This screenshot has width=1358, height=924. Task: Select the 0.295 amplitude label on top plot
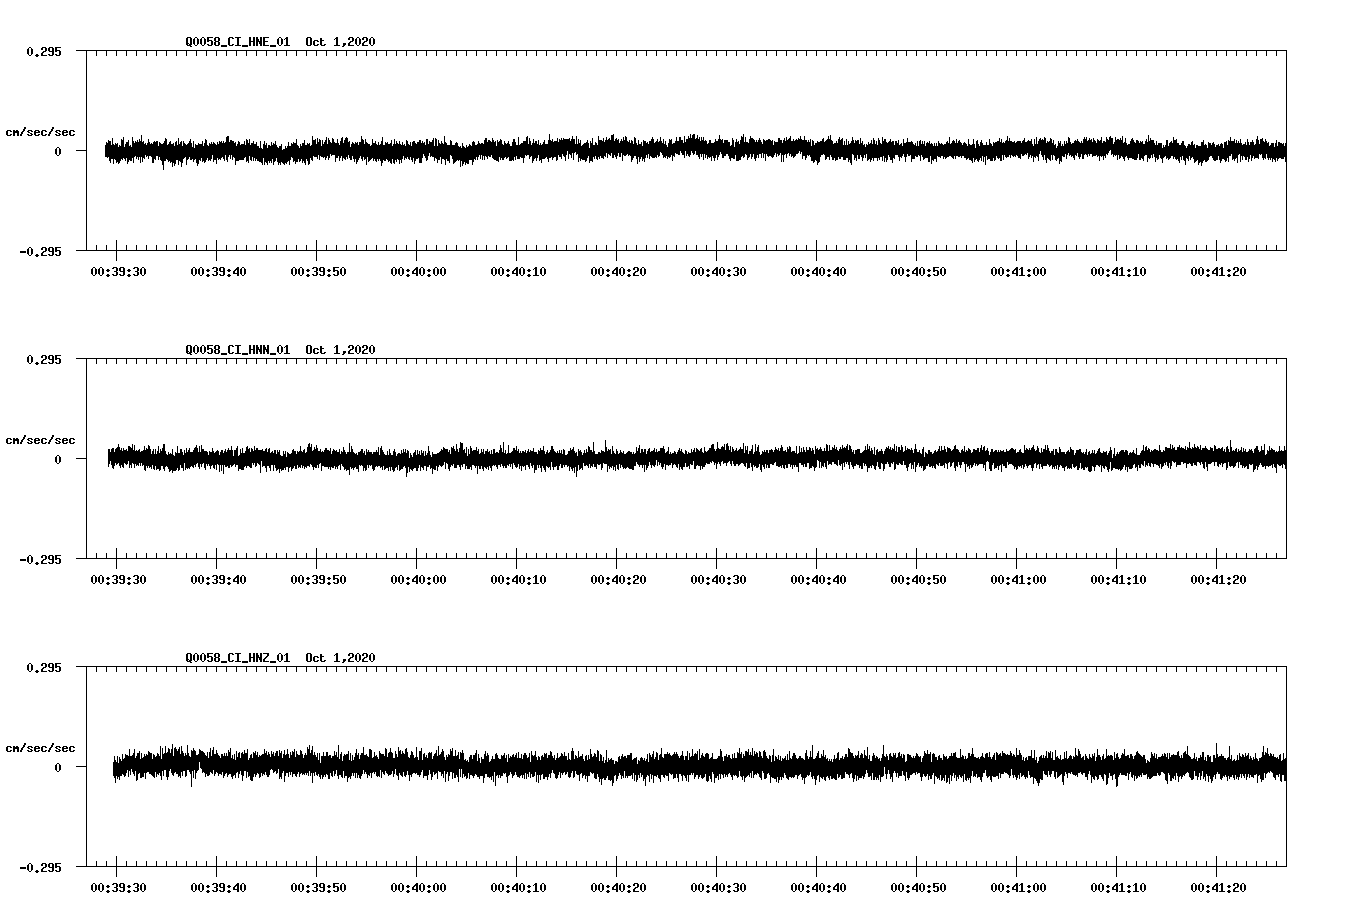coord(42,51)
